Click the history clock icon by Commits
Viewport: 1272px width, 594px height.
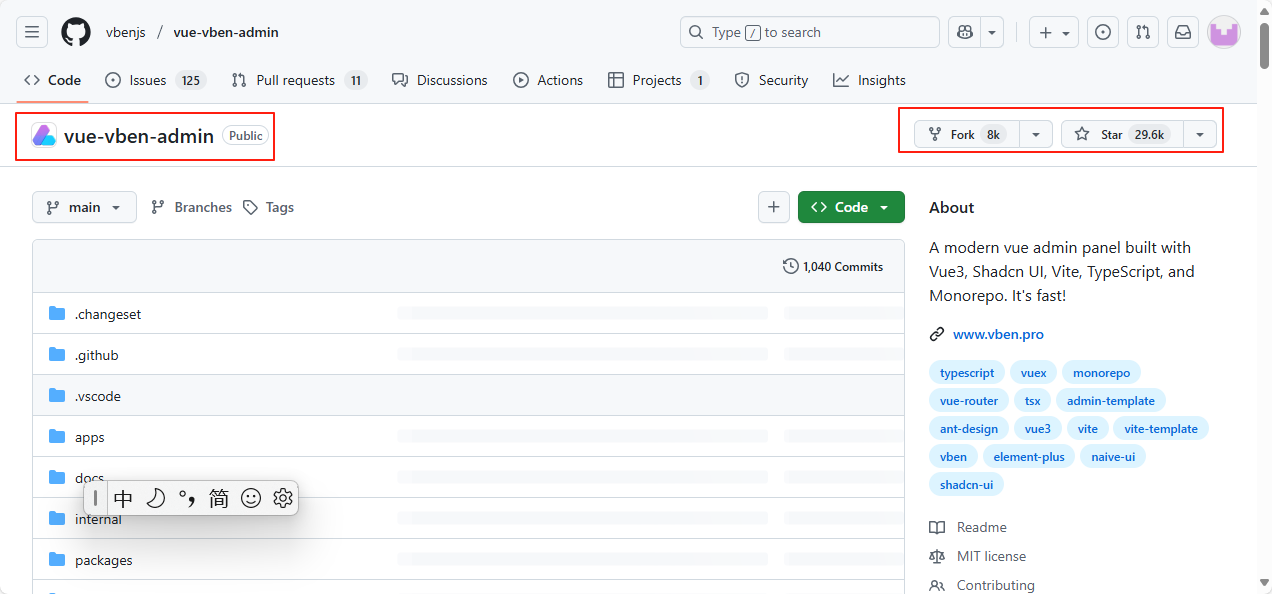click(791, 266)
